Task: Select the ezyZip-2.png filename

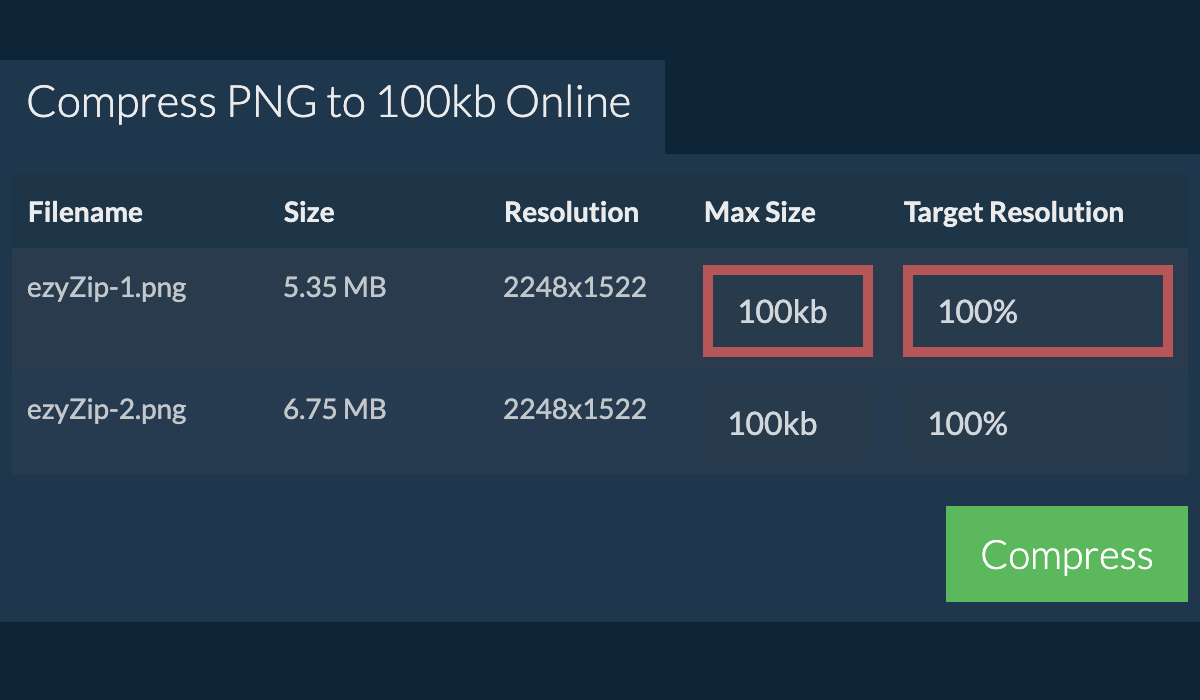Action: pyautogui.click(x=107, y=409)
